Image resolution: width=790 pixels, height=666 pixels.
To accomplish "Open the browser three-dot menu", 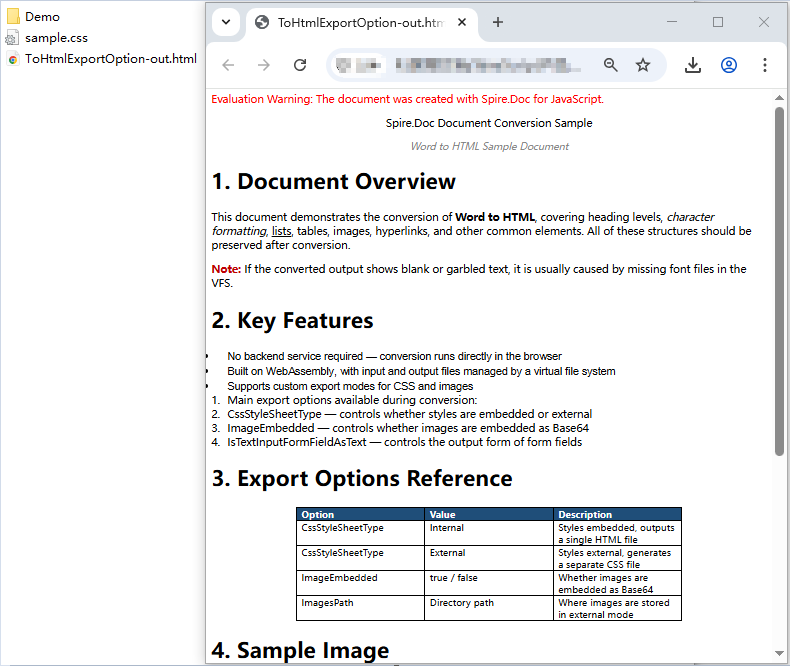I will [765, 65].
